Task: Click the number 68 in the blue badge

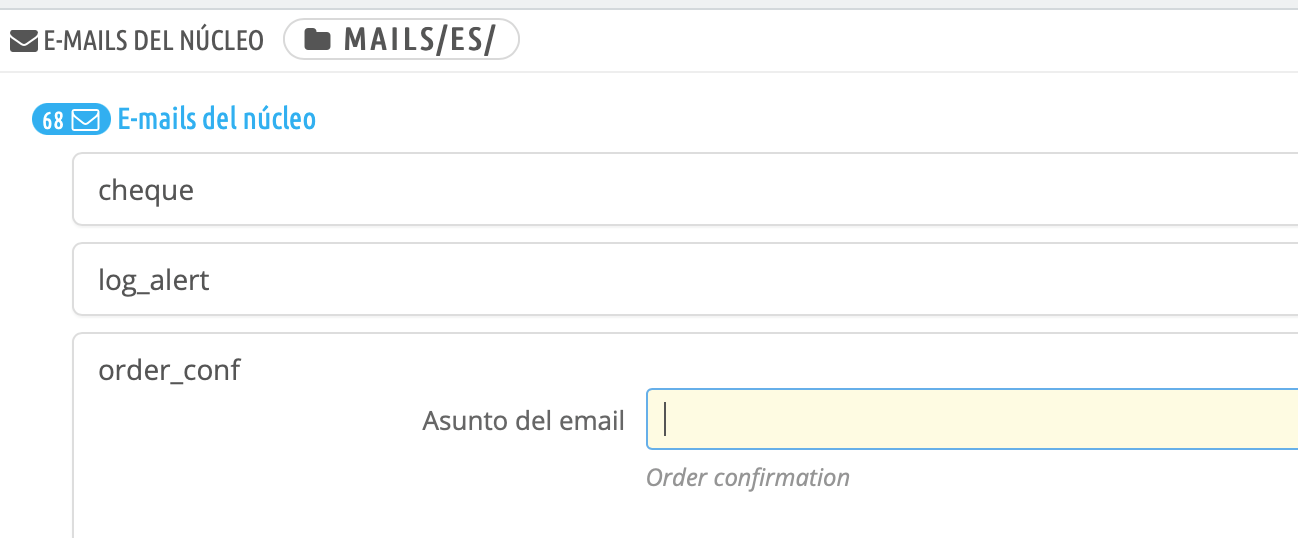Action: click(53, 121)
